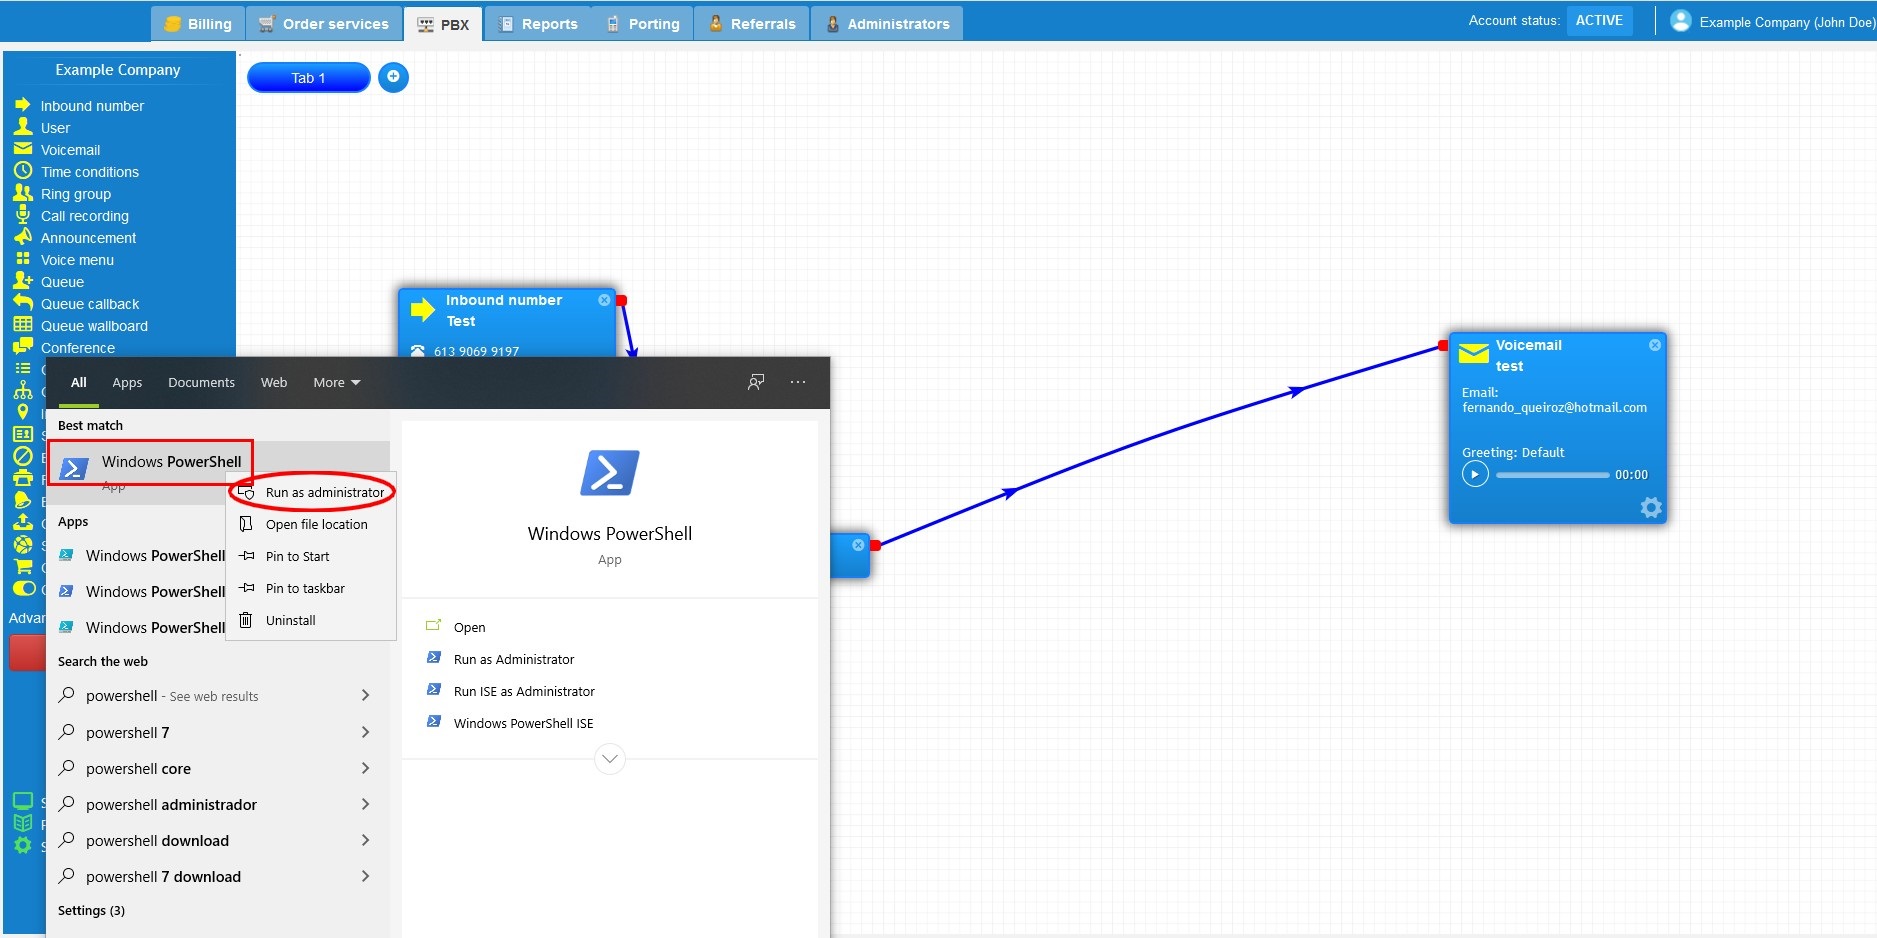Play the Default greeting on Voicemail node

(1474, 474)
